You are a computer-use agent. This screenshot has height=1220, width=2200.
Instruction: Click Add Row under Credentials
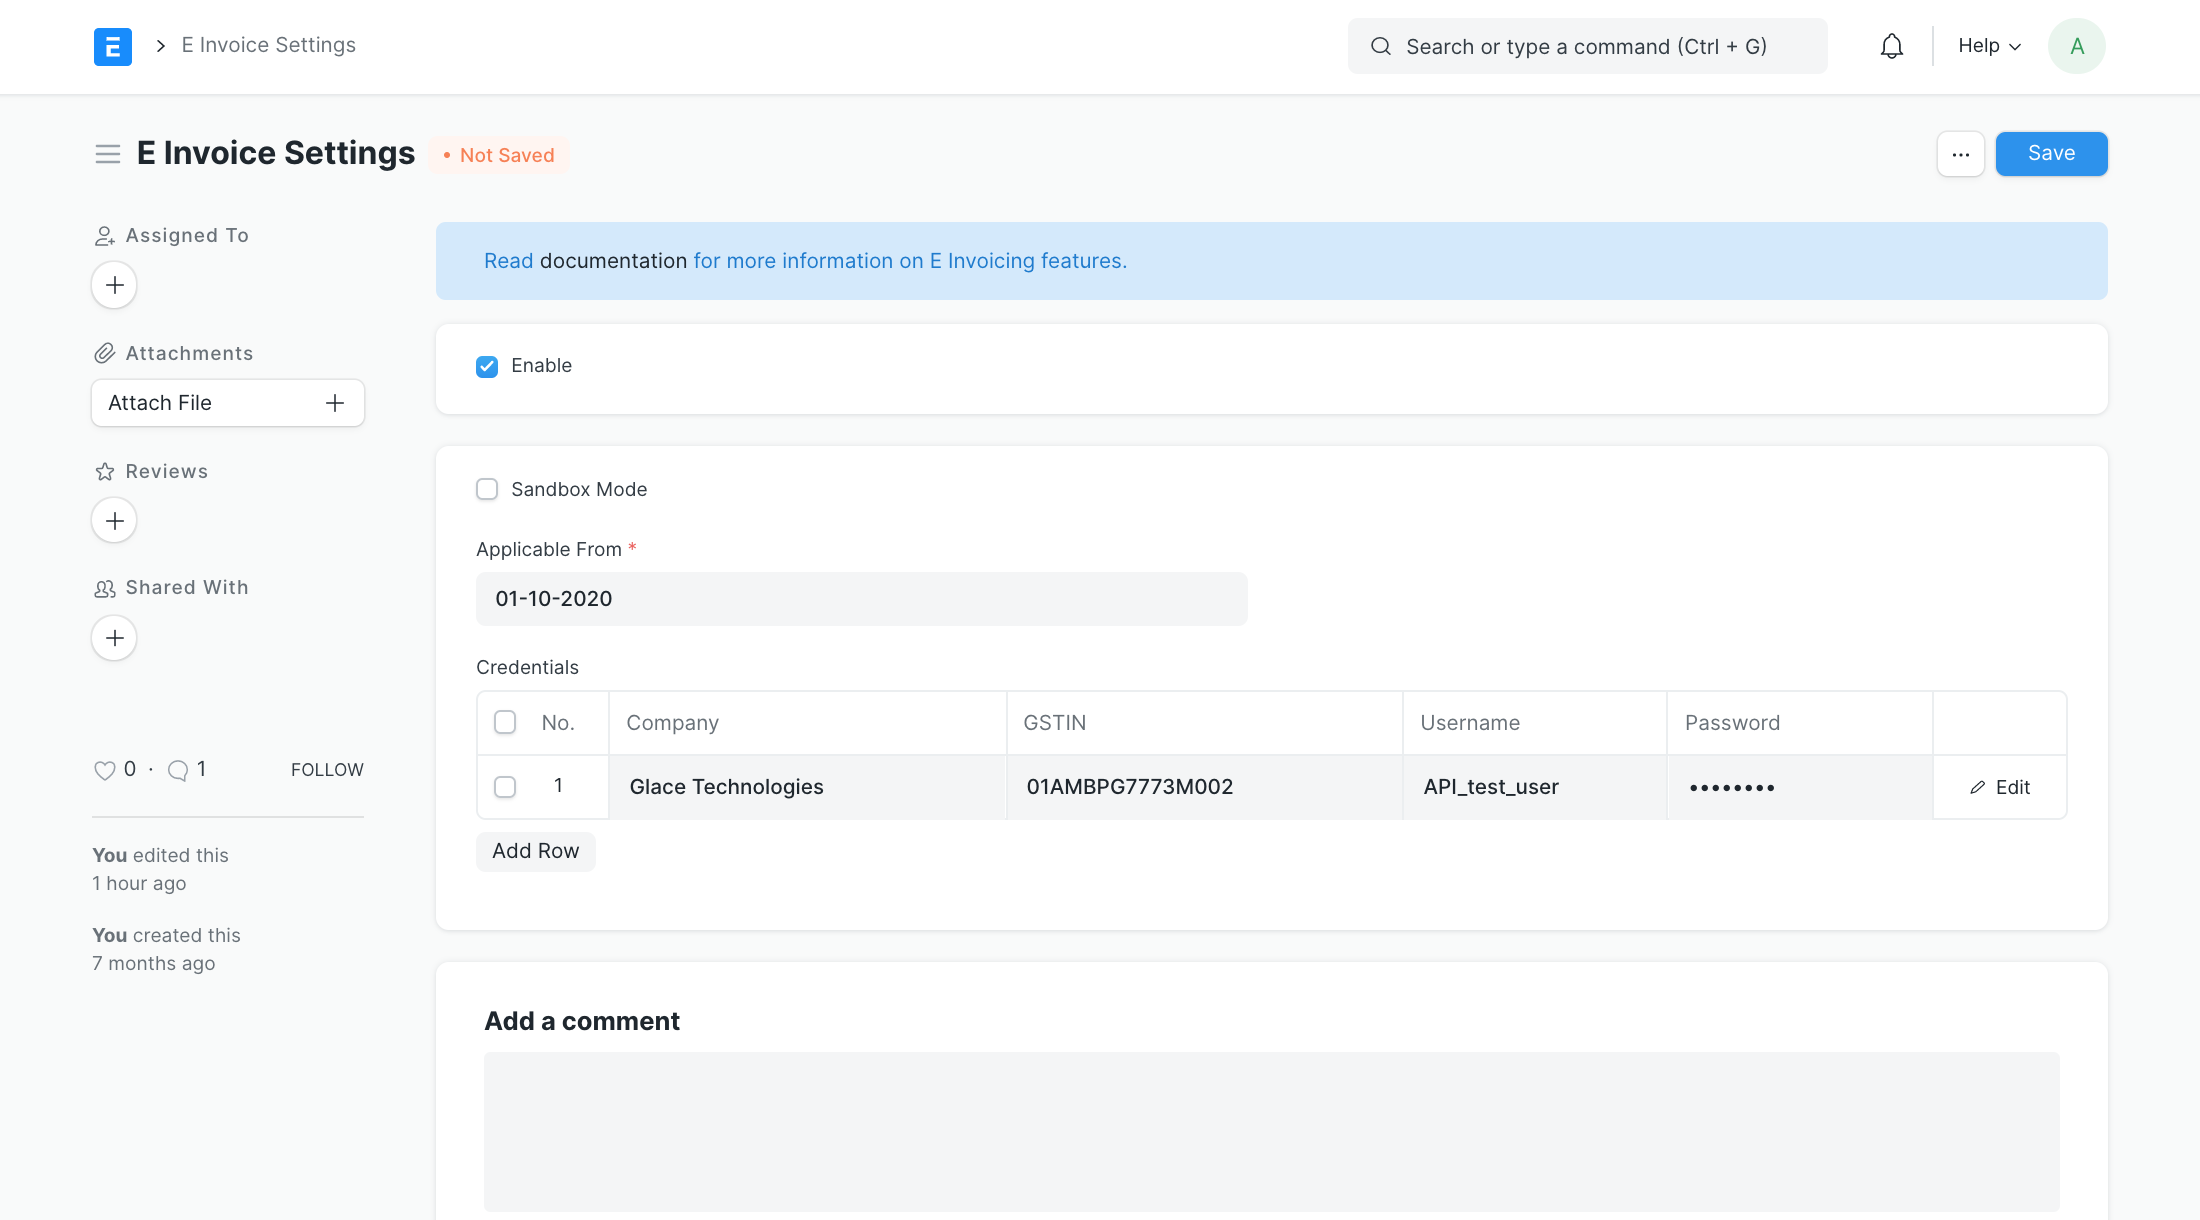pyautogui.click(x=535, y=851)
